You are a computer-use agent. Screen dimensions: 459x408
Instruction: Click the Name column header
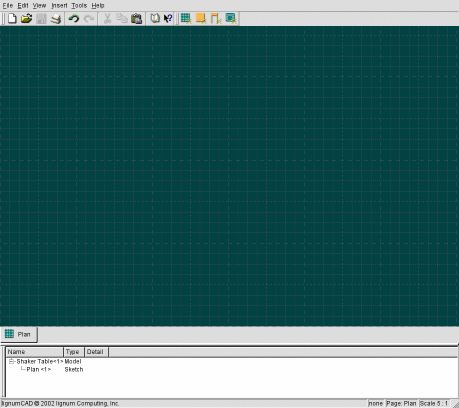click(35, 352)
